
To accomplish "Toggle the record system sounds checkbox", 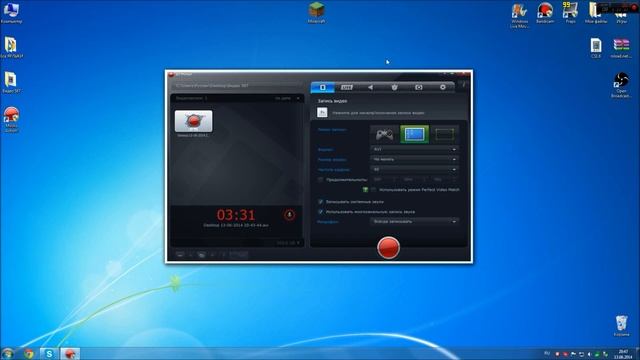I will coord(320,202).
